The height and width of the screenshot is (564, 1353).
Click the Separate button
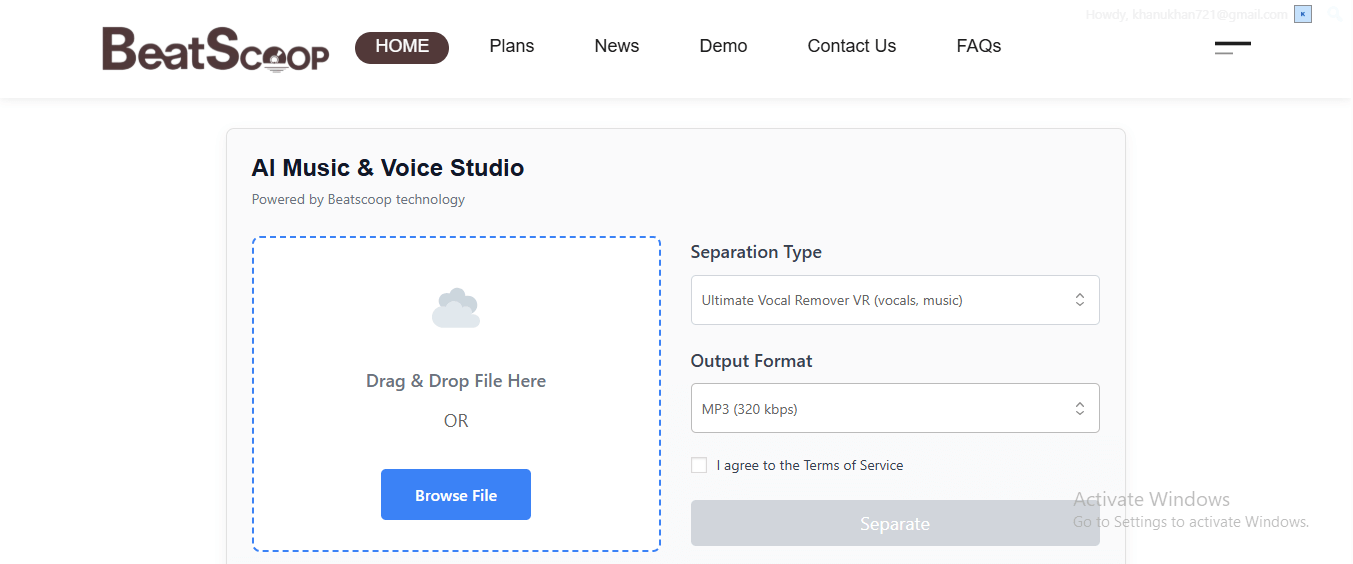(x=894, y=523)
